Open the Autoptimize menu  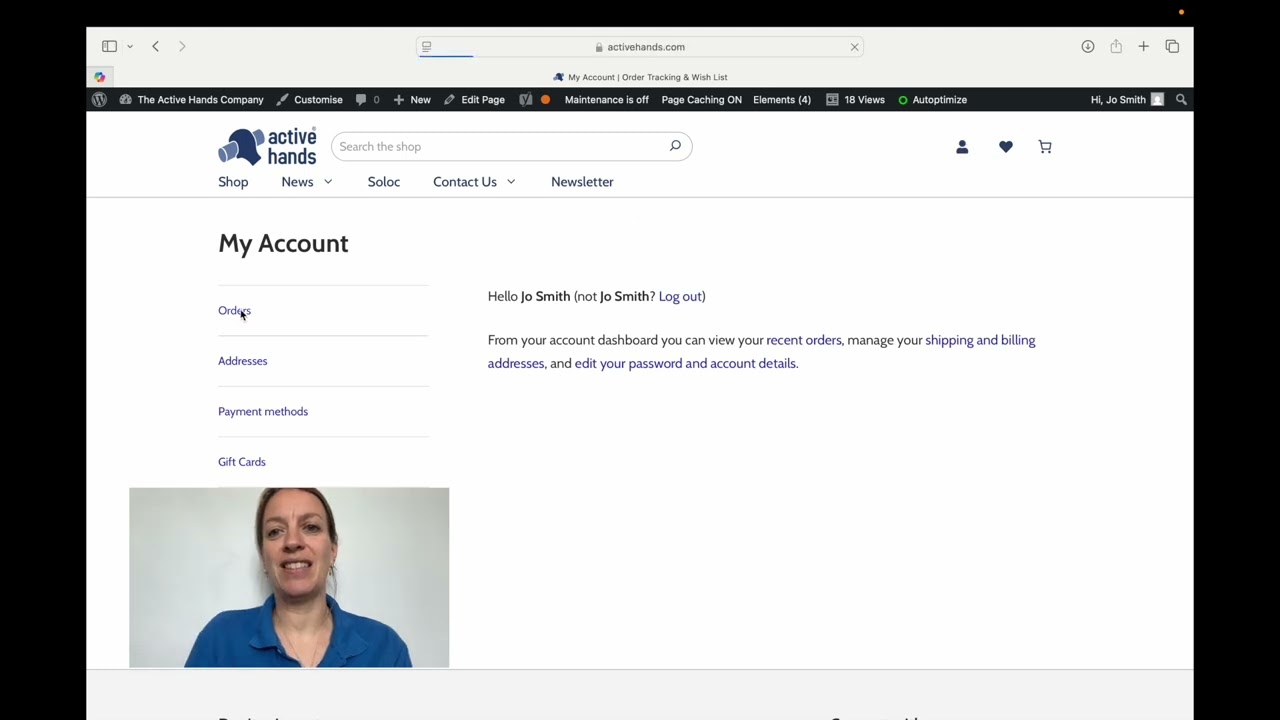click(x=932, y=100)
